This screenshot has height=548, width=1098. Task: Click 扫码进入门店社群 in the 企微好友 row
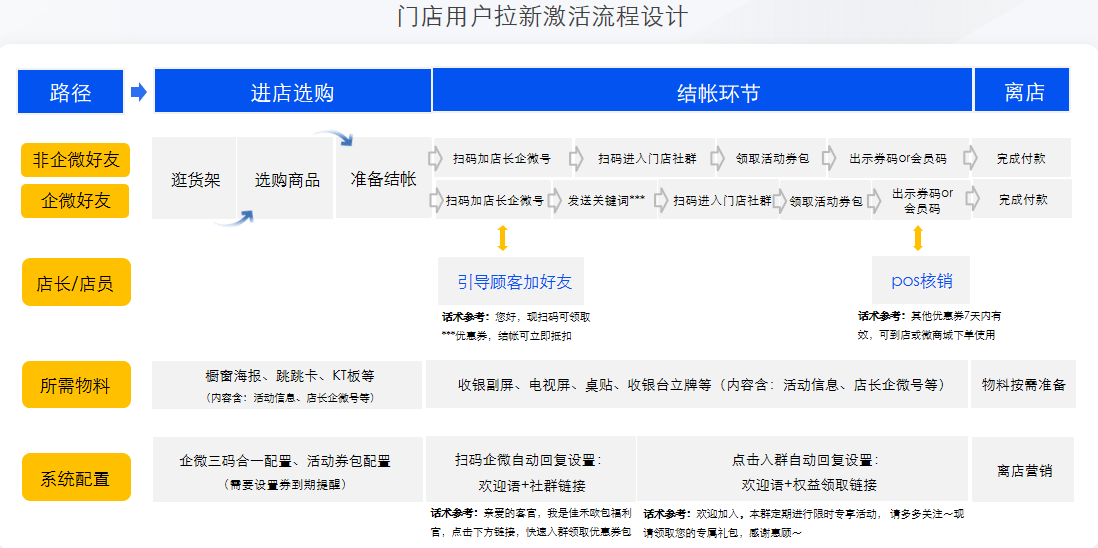pos(722,200)
